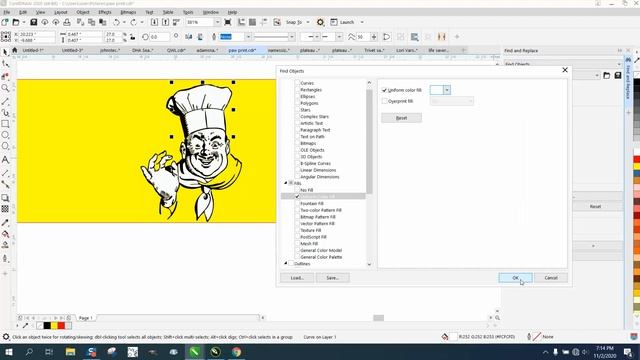Open File Explorer from the taskbar
640x360 pixels.
click(x=70, y=352)
